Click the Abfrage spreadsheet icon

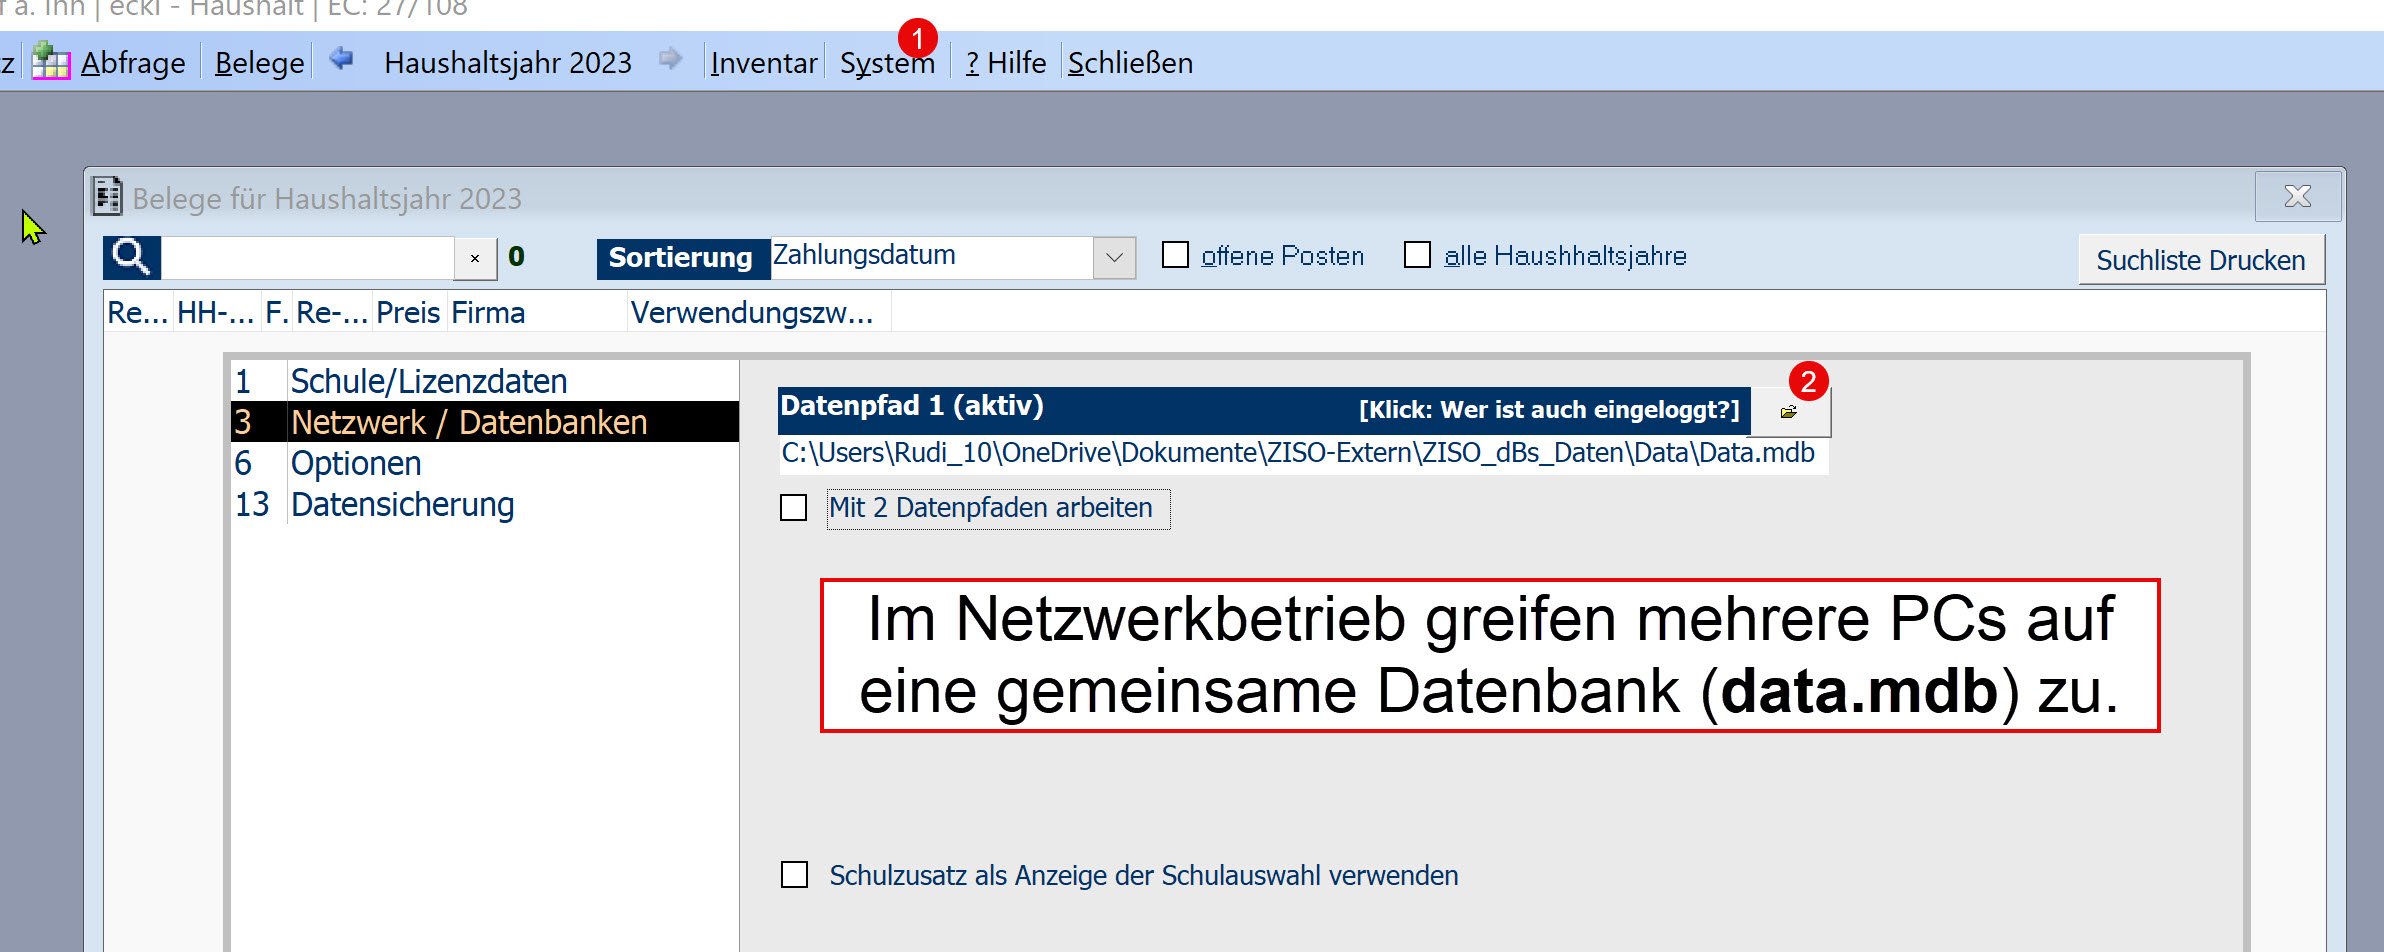coord(50,62)
